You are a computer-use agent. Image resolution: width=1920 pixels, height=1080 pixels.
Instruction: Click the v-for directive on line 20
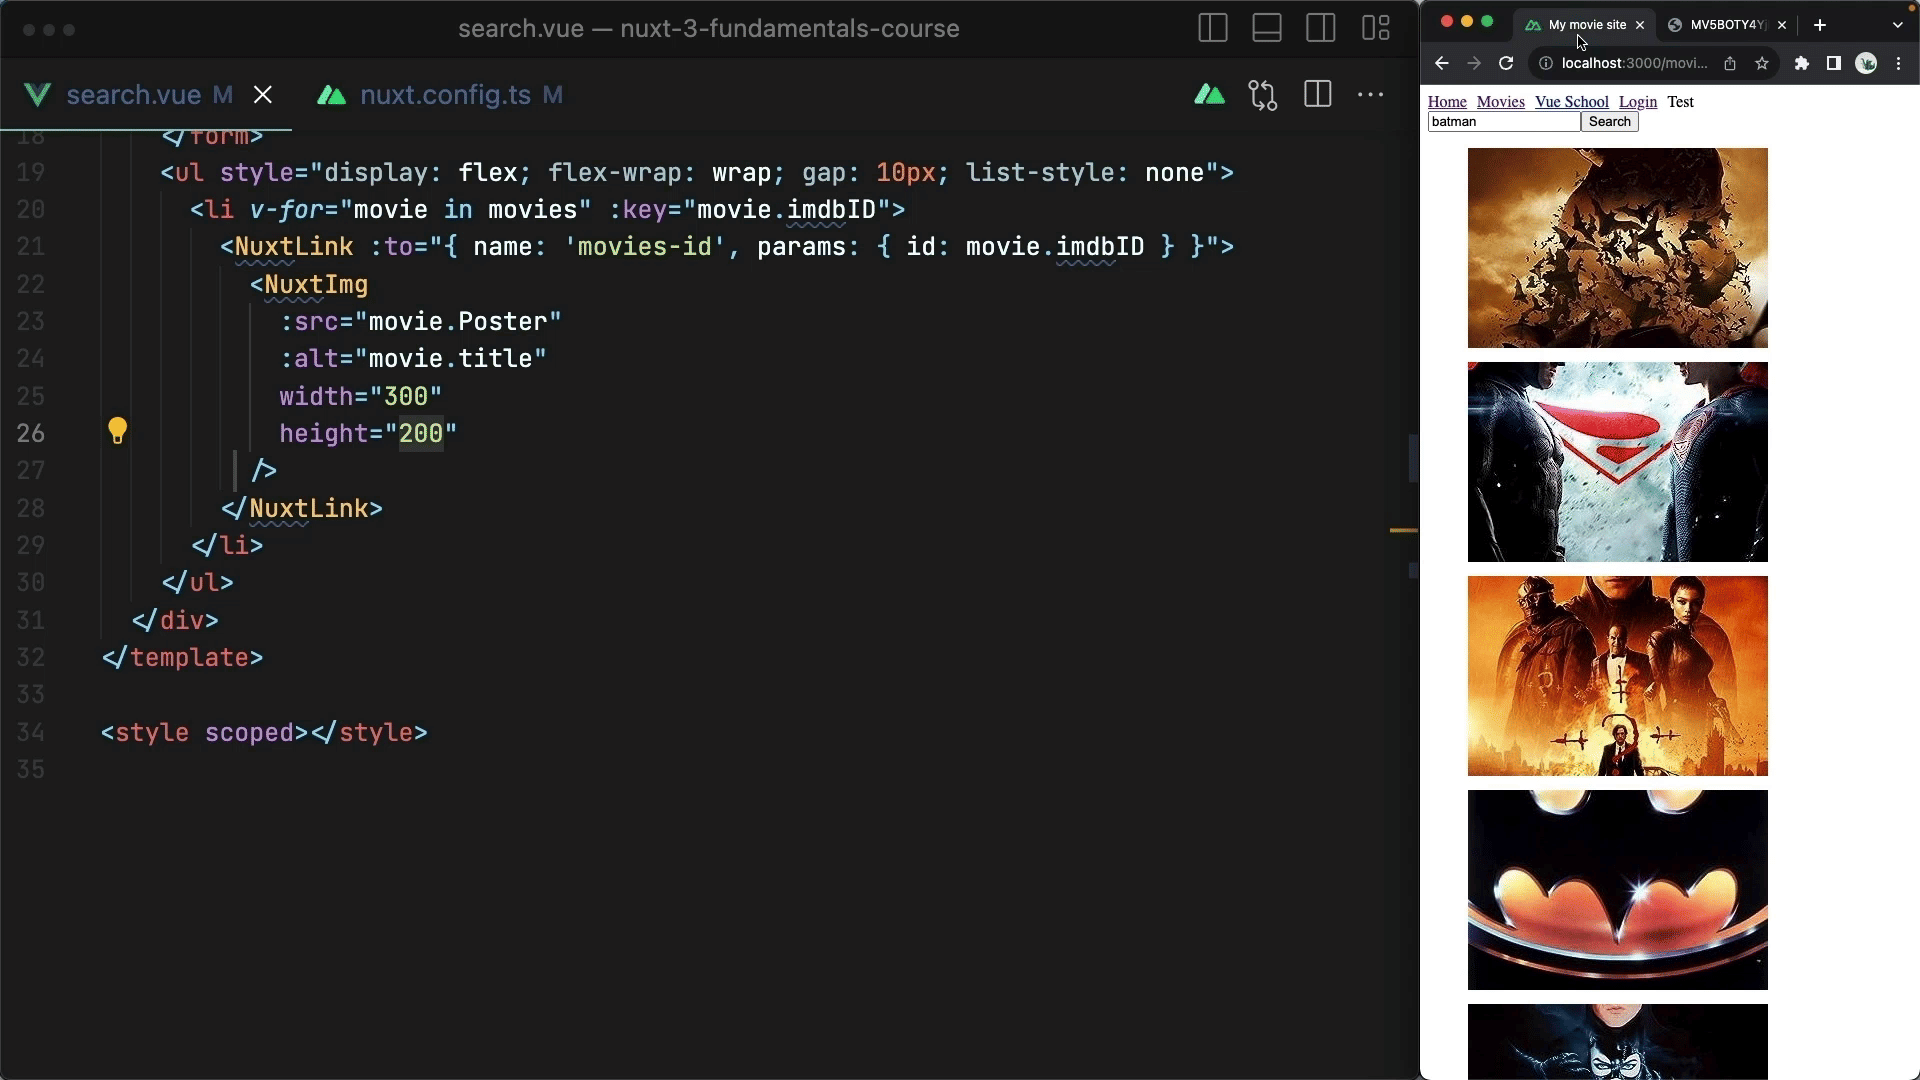pyautogui.click(x=286, y=209)
